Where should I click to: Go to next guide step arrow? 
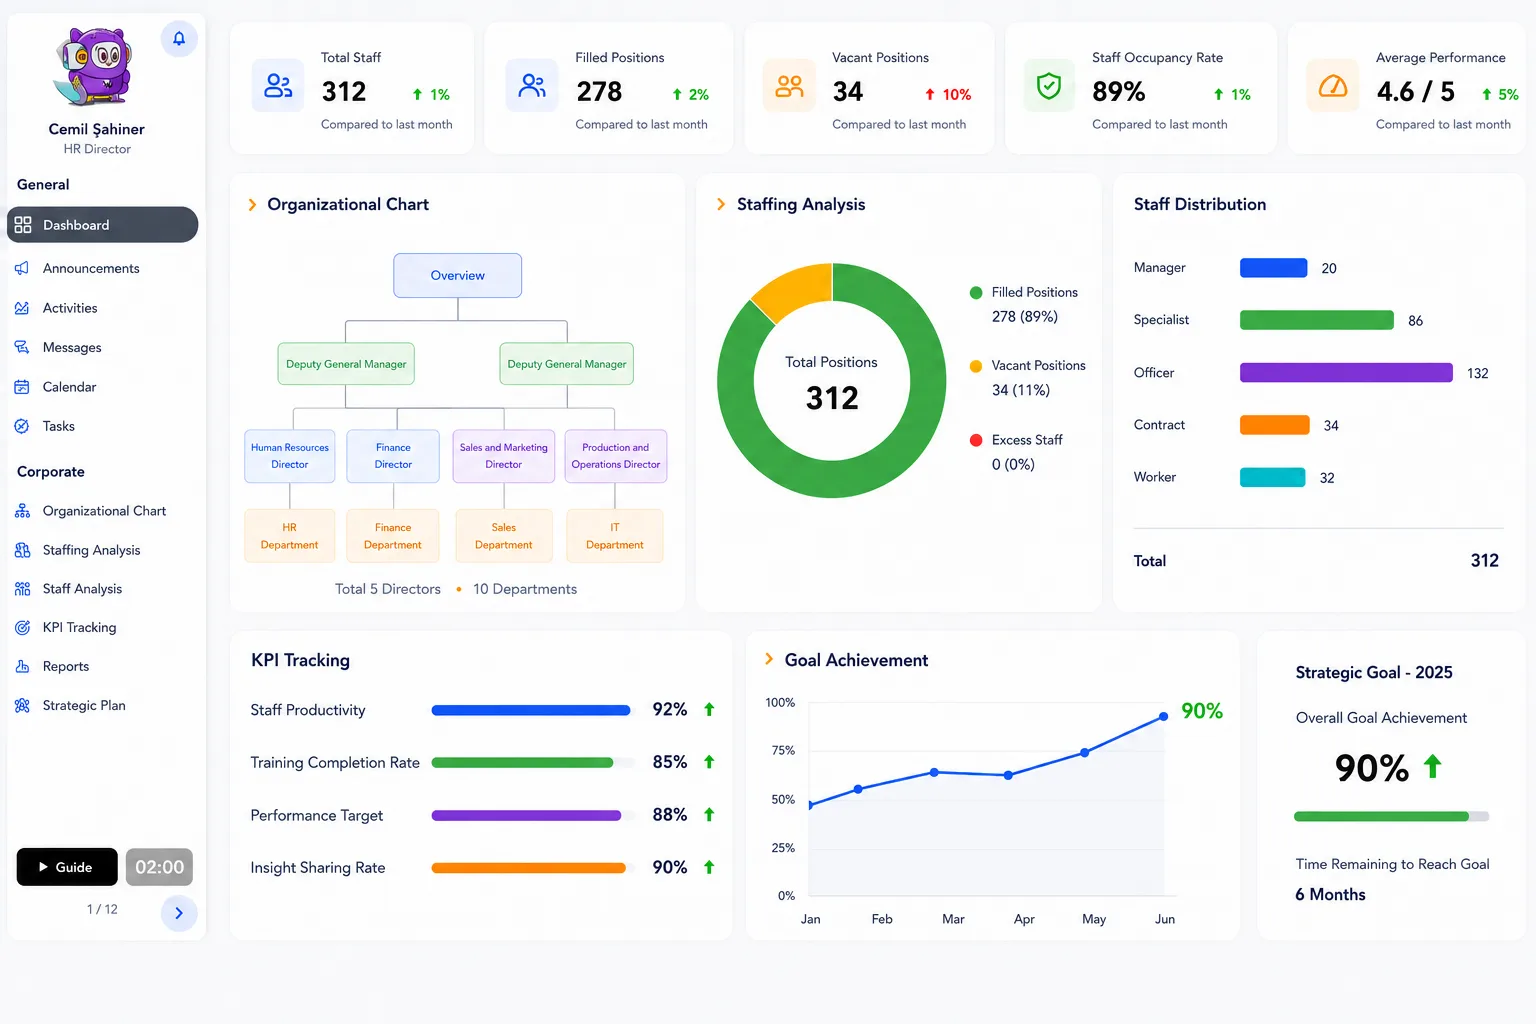click(179, 913)
